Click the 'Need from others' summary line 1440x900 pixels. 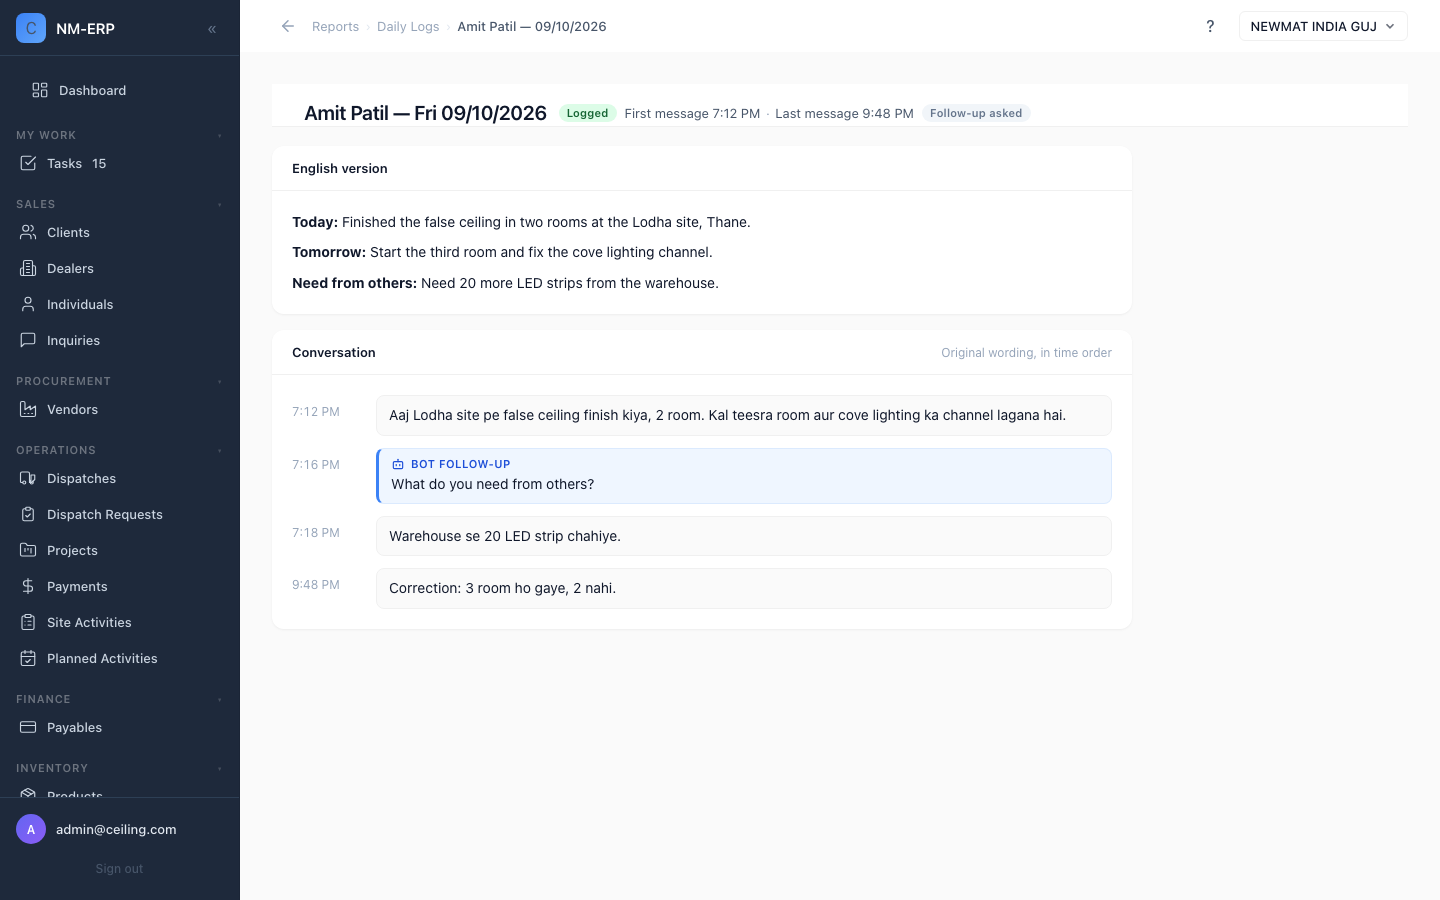pyautogui.click(x=505, y=283)
